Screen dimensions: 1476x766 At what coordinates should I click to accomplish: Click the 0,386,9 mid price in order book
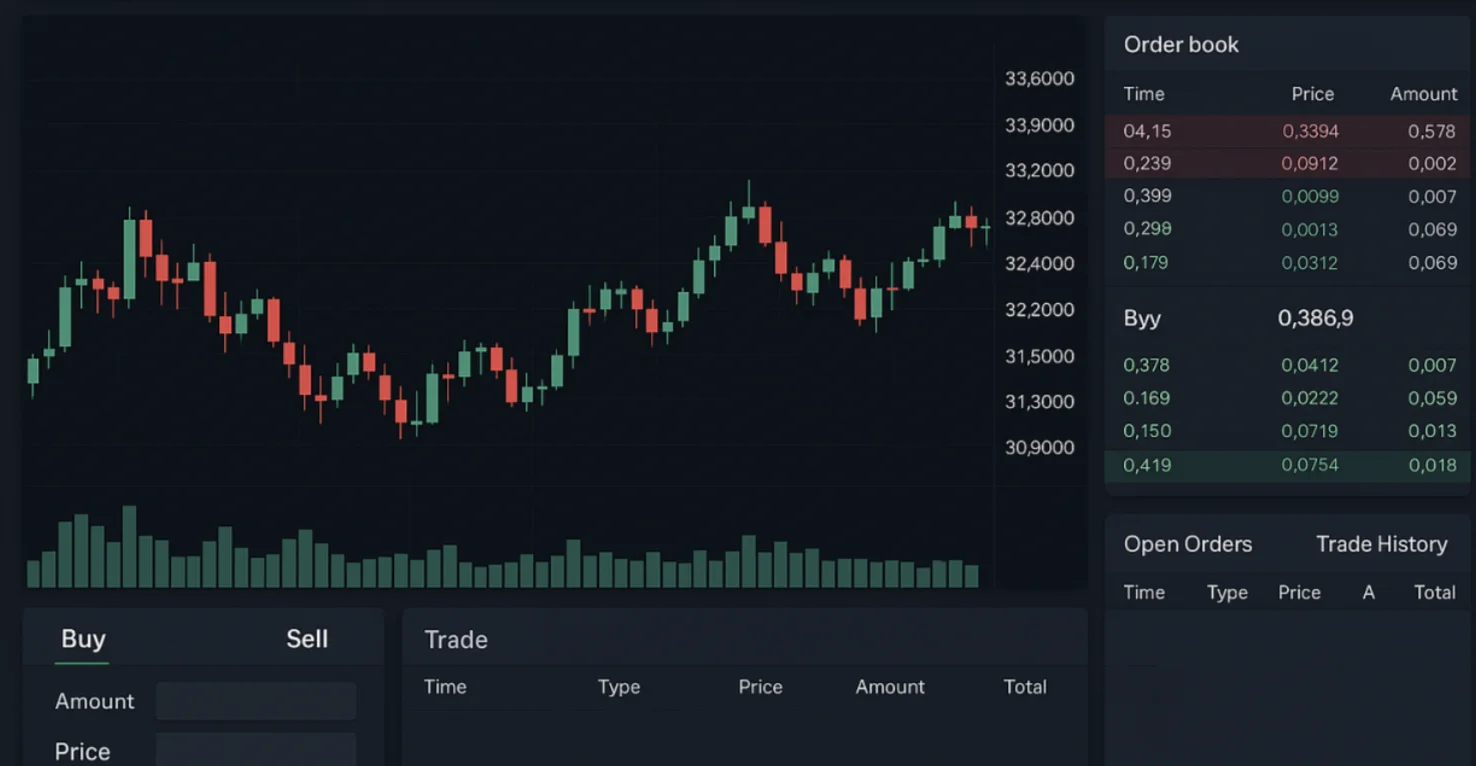click(1315, 318)
